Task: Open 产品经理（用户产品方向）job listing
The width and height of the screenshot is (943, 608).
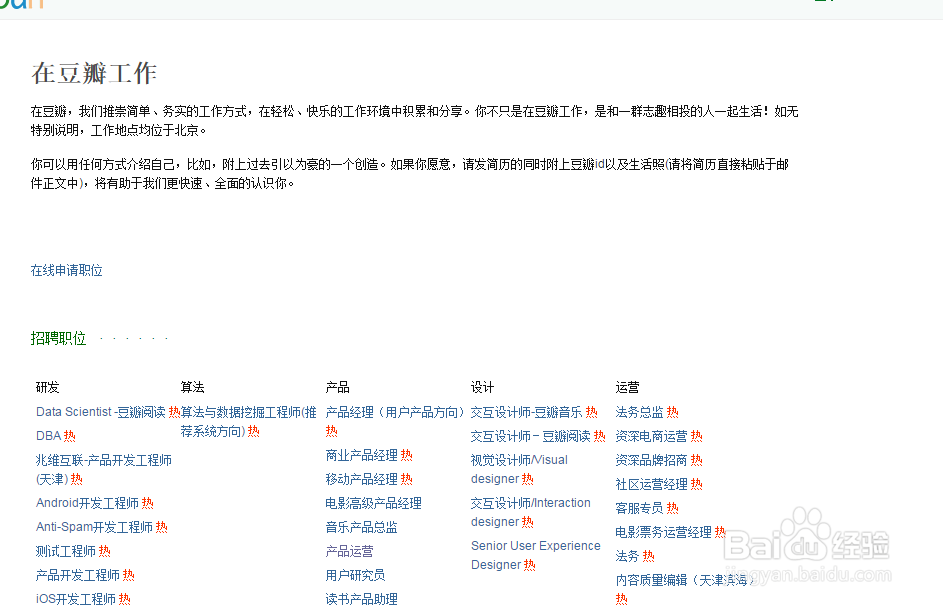Action: (x=395, y=412)
